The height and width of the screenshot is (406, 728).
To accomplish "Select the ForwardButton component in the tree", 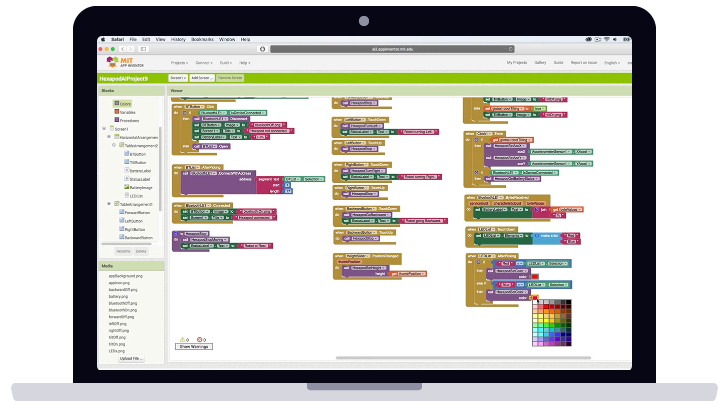I will pos(135,212).
